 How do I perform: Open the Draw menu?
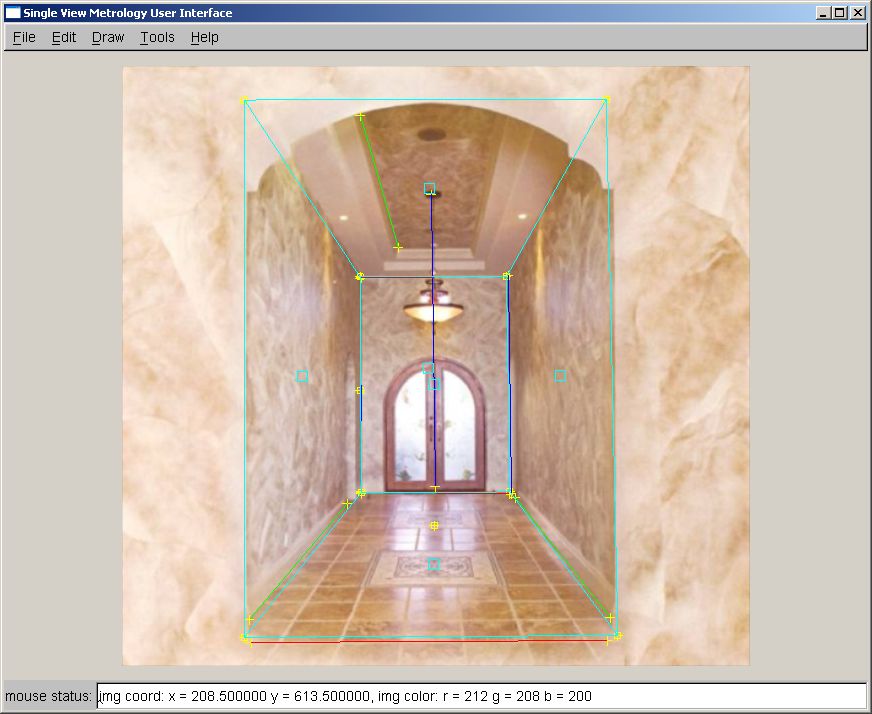point(107,37)
